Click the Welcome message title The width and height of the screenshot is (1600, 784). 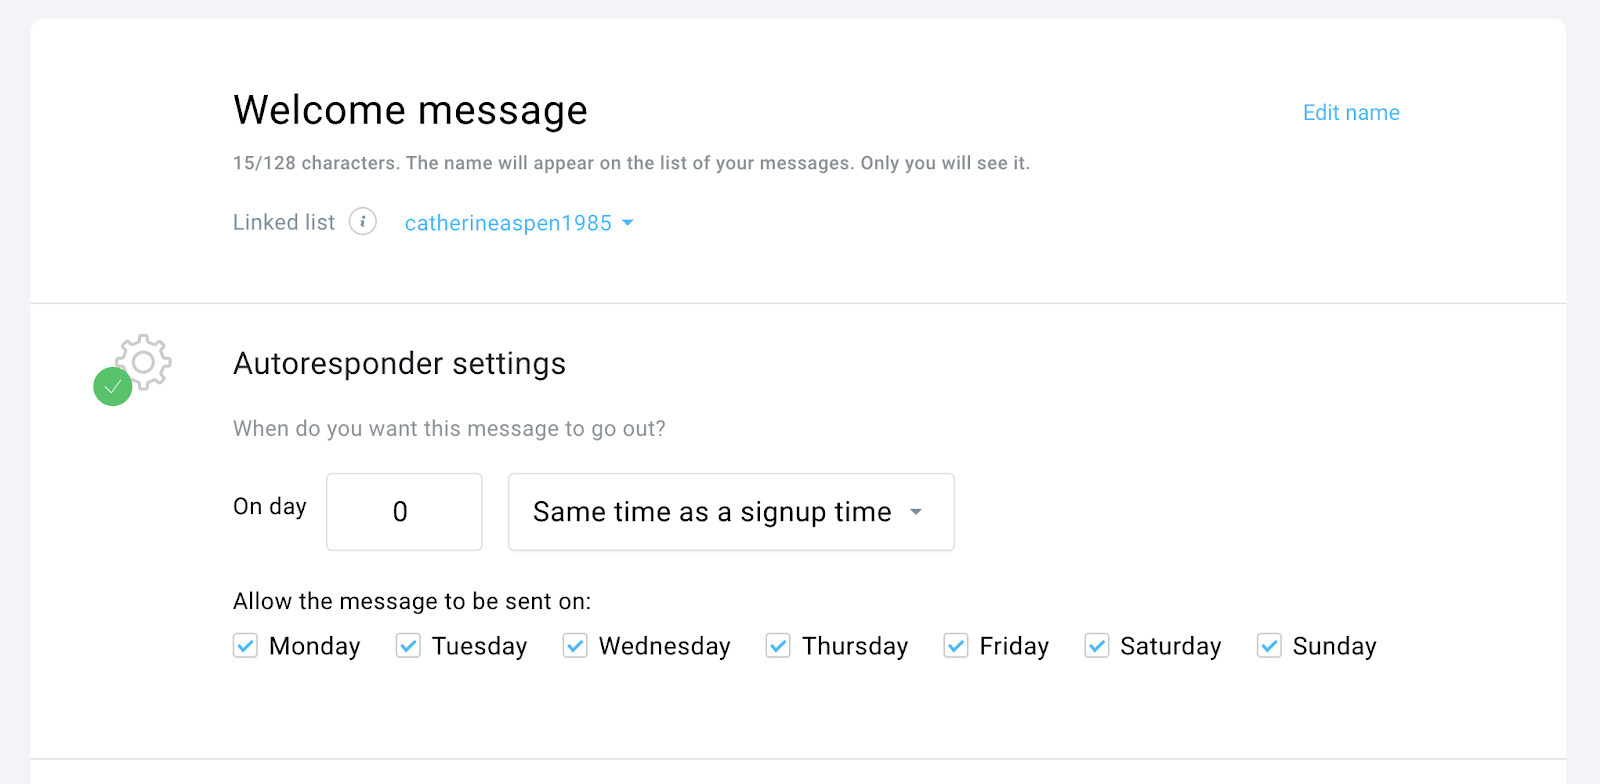(410, 110)
